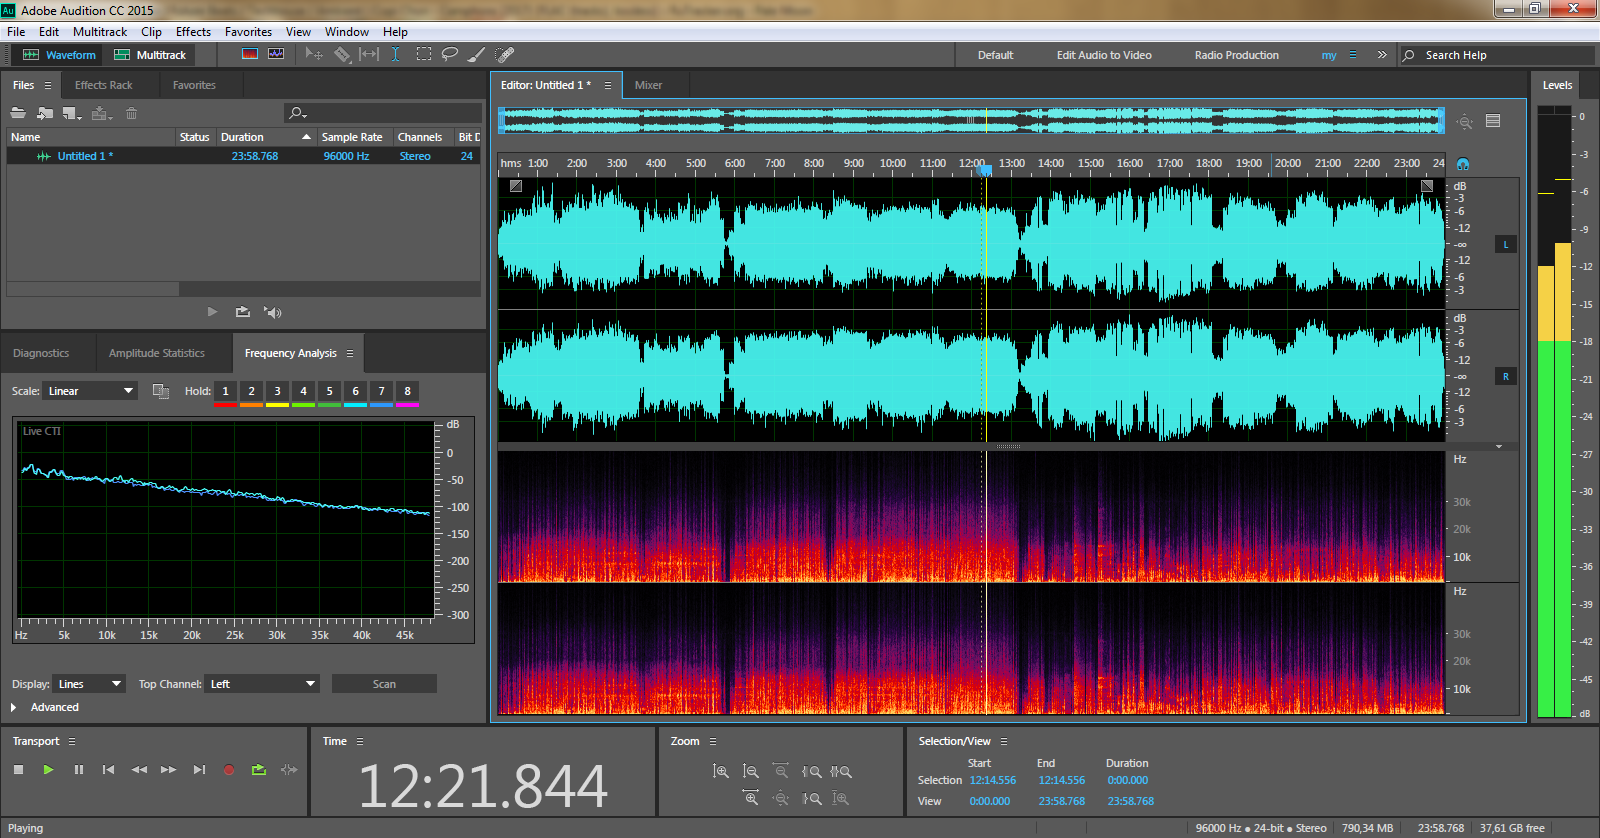Click the Import File icon
The width and height of the screenshot is (1600, 838).
point(45,113)
